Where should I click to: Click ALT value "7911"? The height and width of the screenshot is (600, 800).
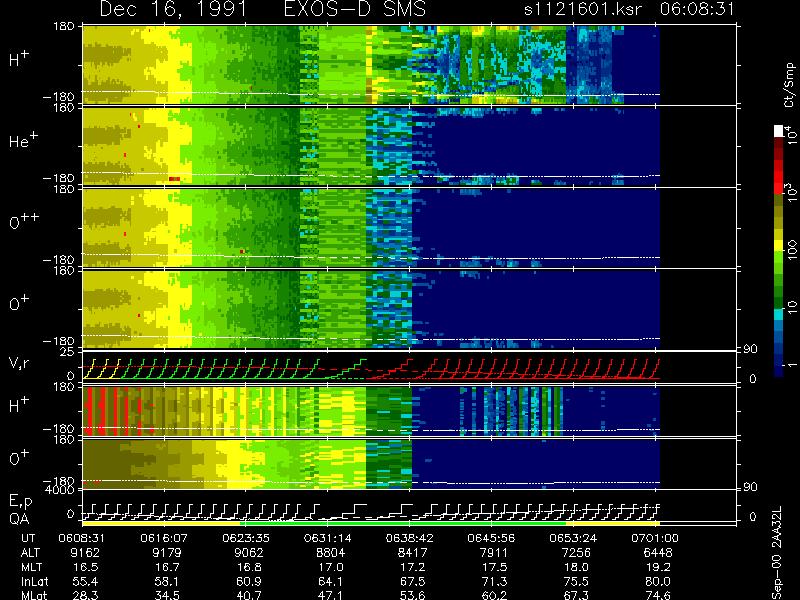coord(494,553)
